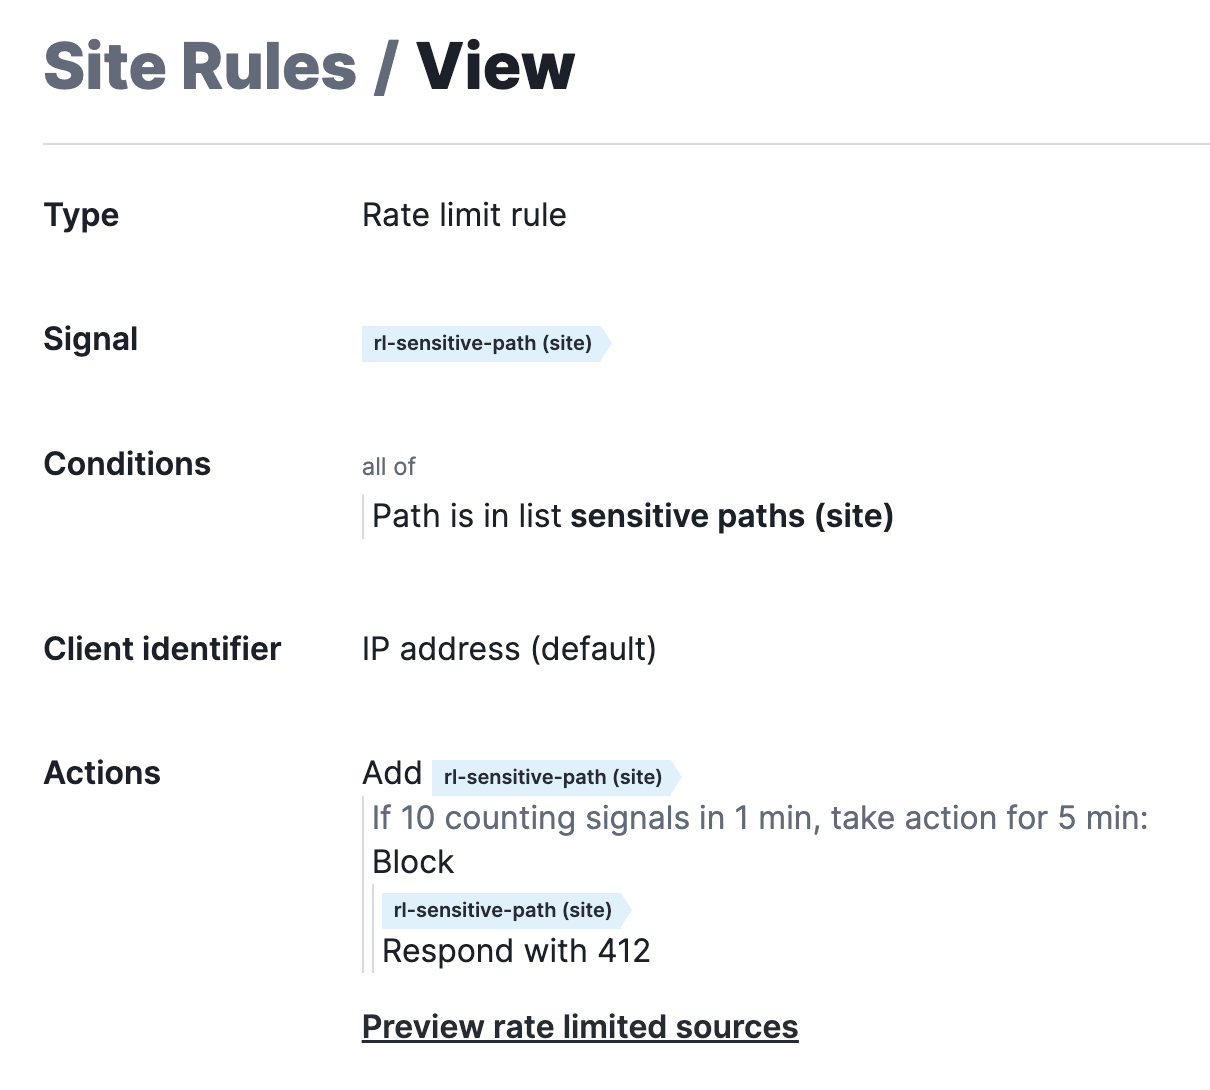1210x1090 pixels.
Task: Click the rate limit threshold description line
Action: [x=760, y=818]
